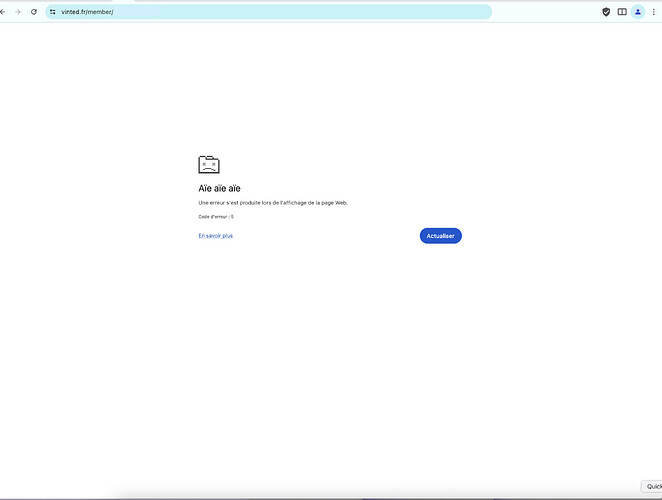The height and width of the screenshot is (500, 662).
Task: Click 'vinted.fr' domain text in the address bar
Action: 74,12
